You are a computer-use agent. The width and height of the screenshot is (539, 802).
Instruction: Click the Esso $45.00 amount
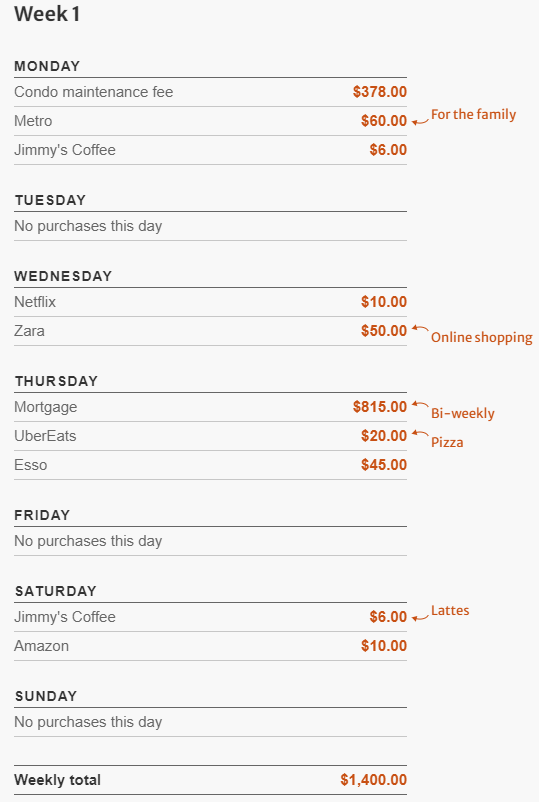point(384,465)
